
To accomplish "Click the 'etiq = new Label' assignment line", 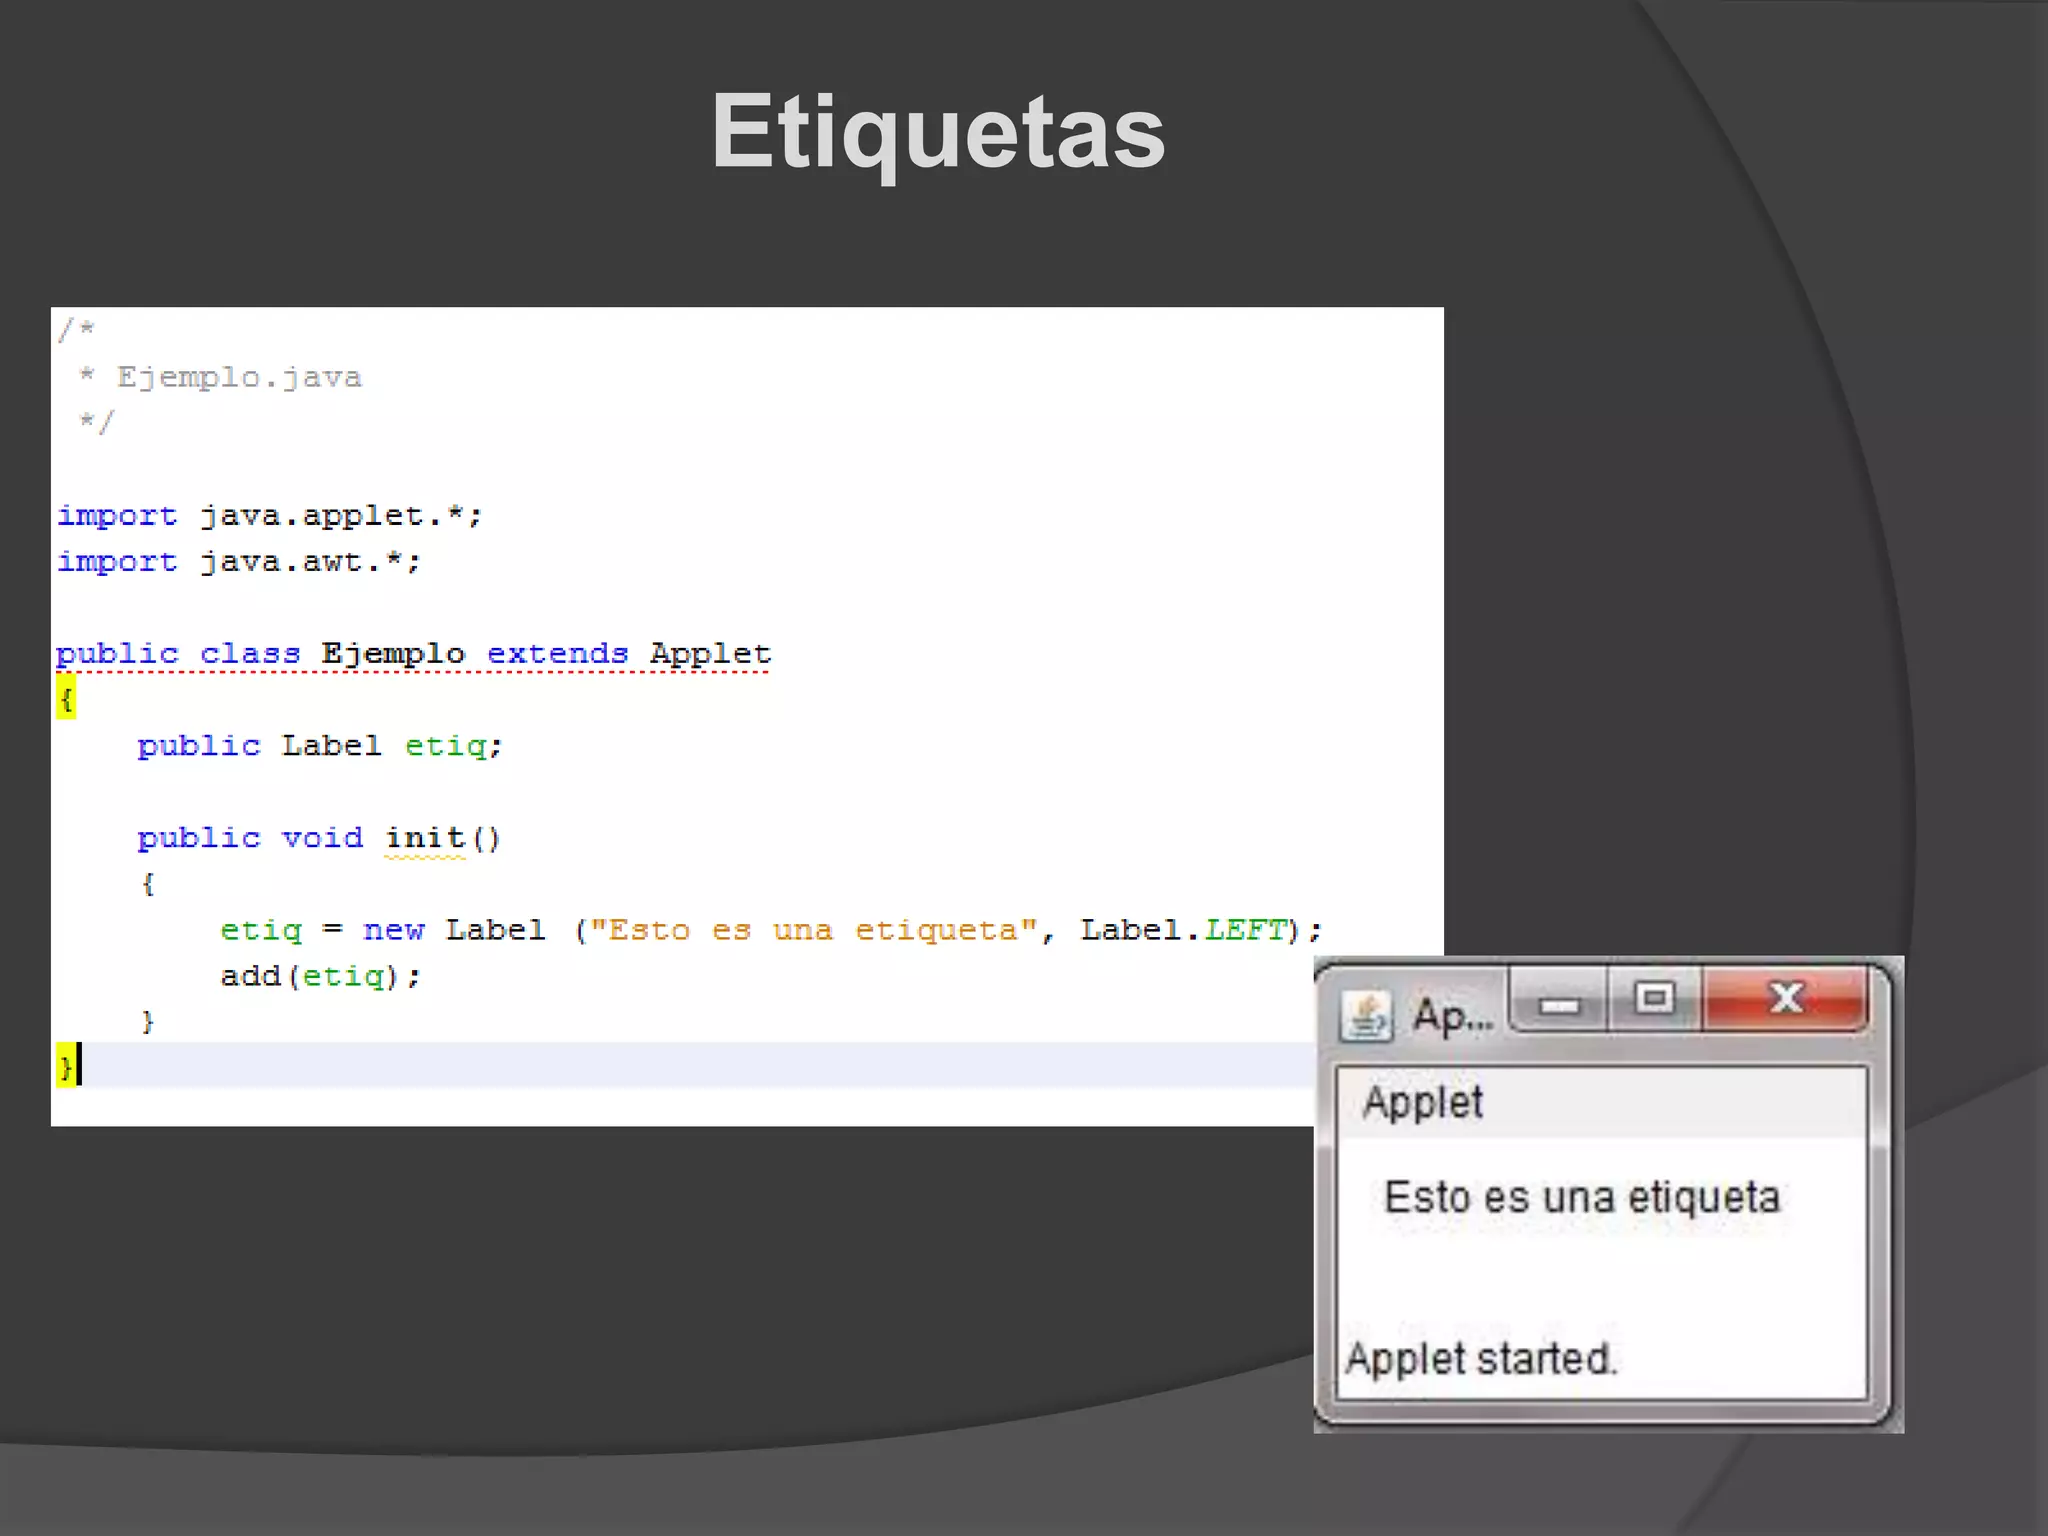I will (x=771, y=930).
